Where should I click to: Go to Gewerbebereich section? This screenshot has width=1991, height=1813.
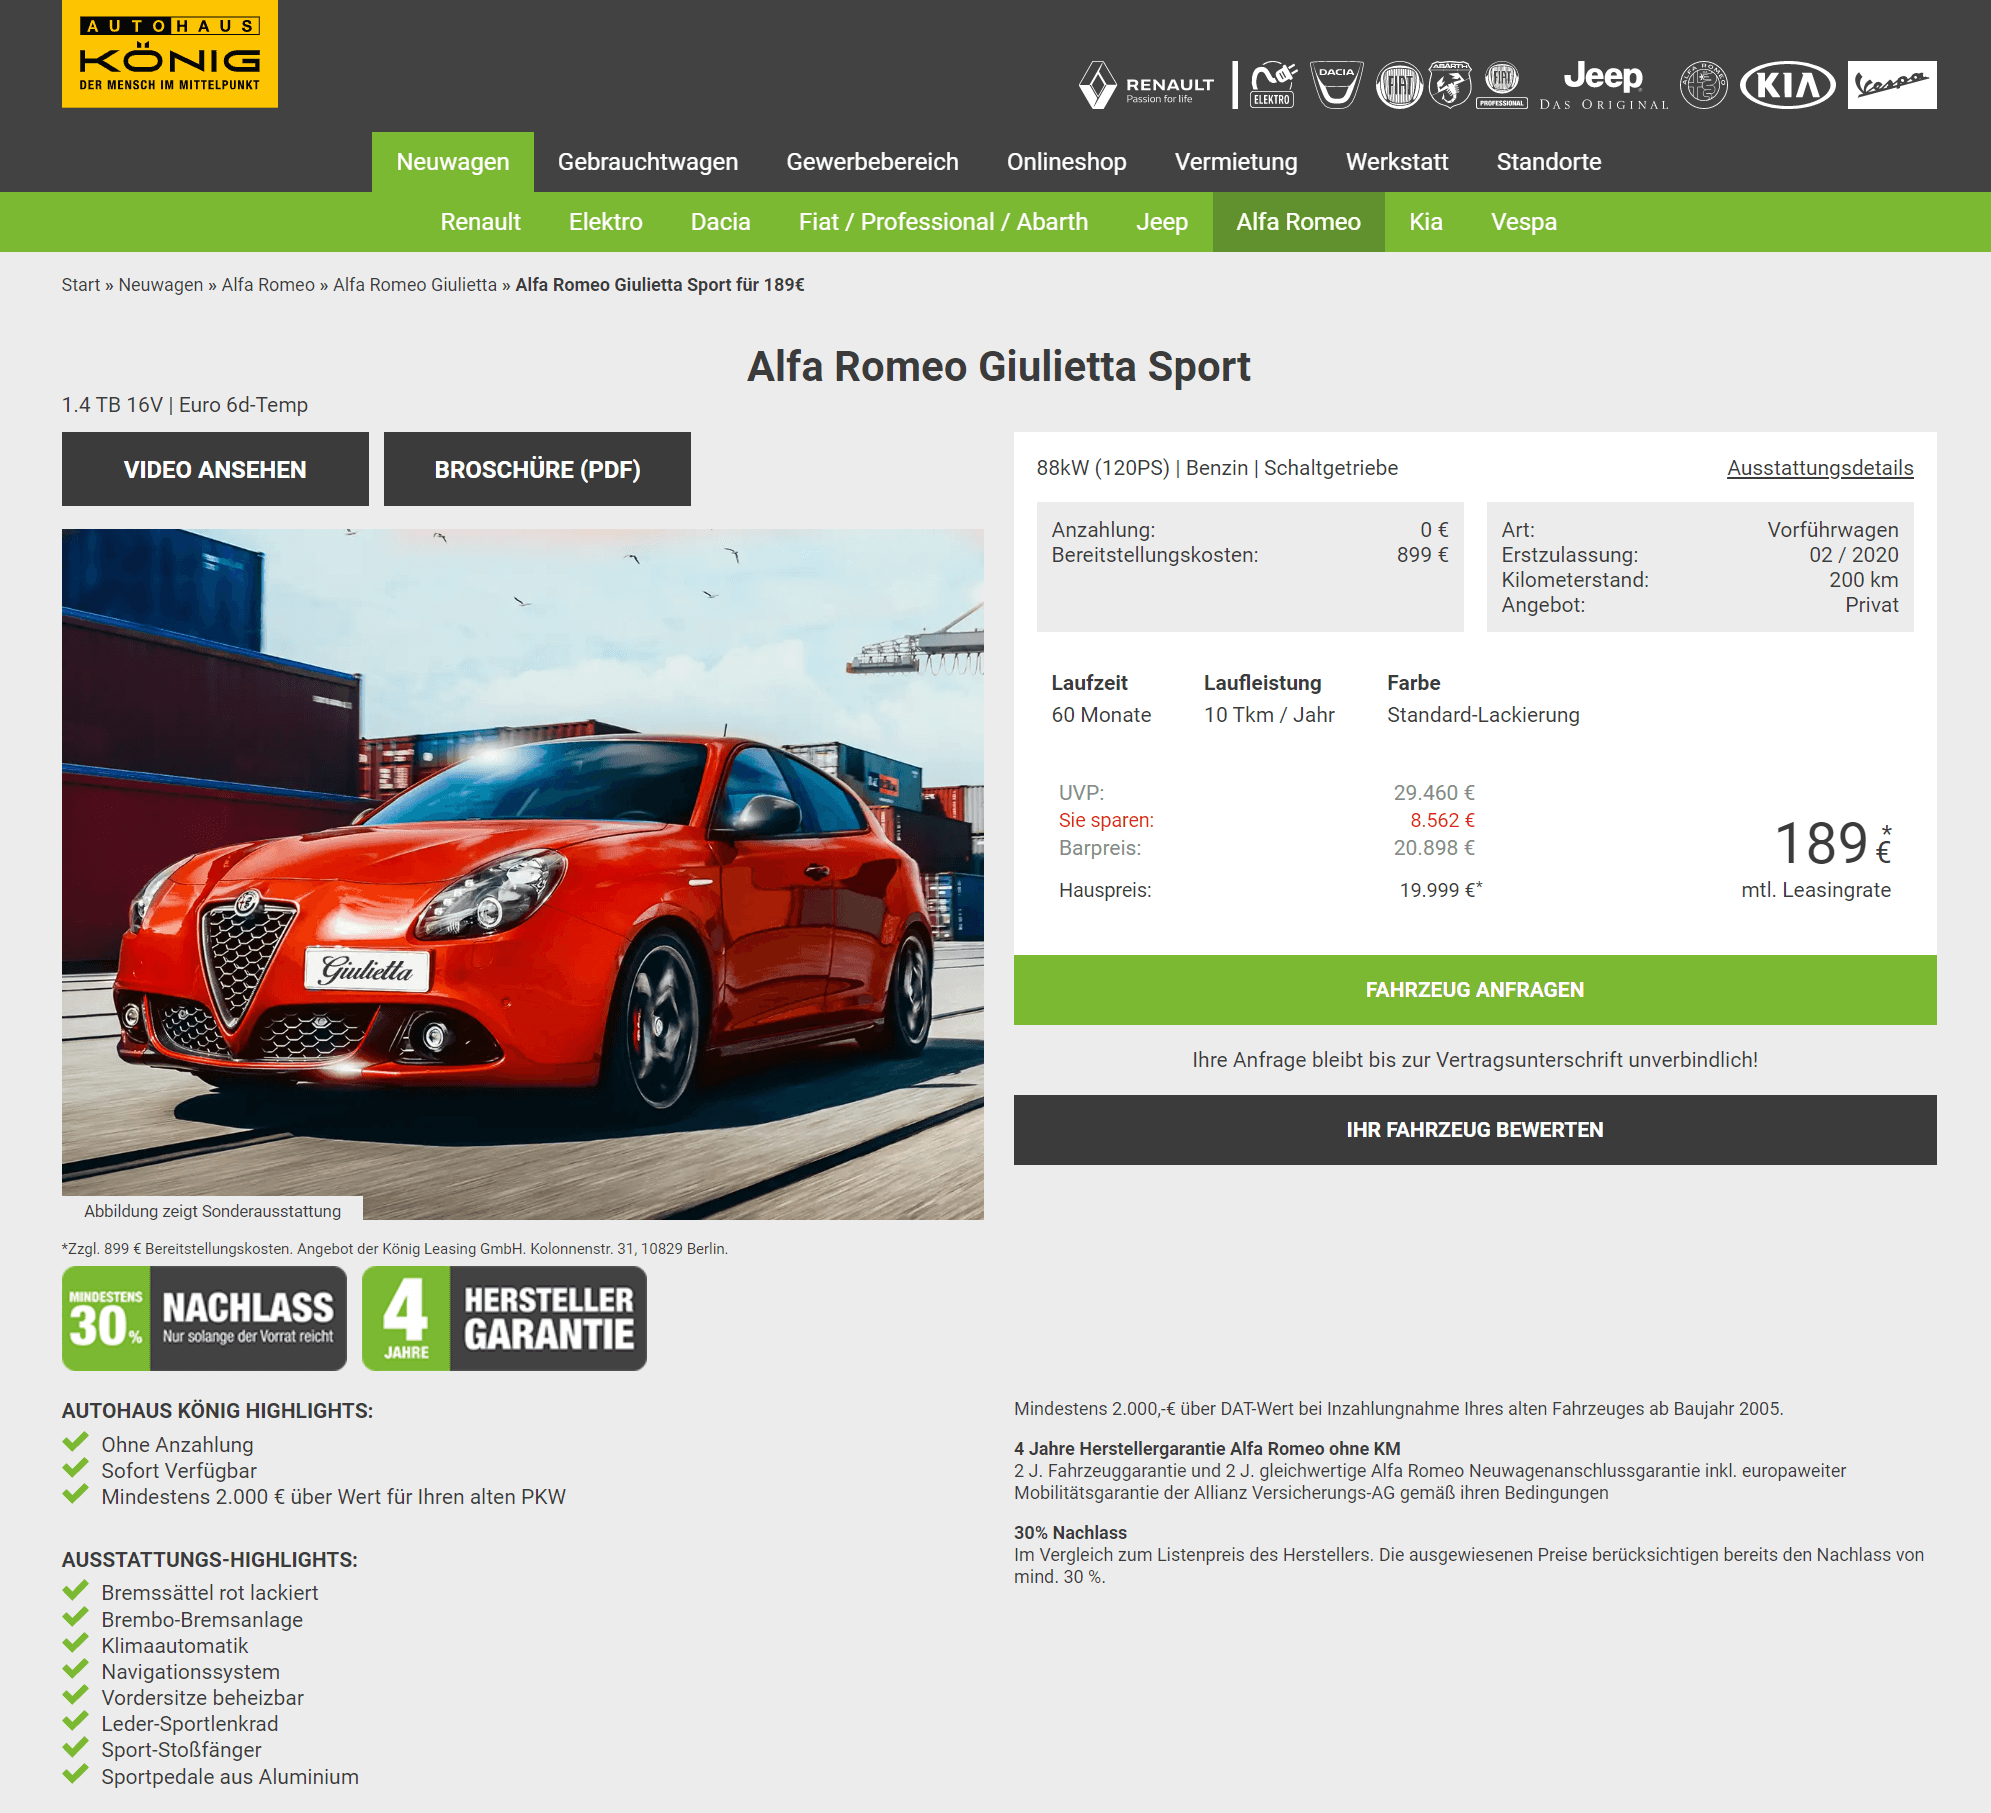pos(872,162)
